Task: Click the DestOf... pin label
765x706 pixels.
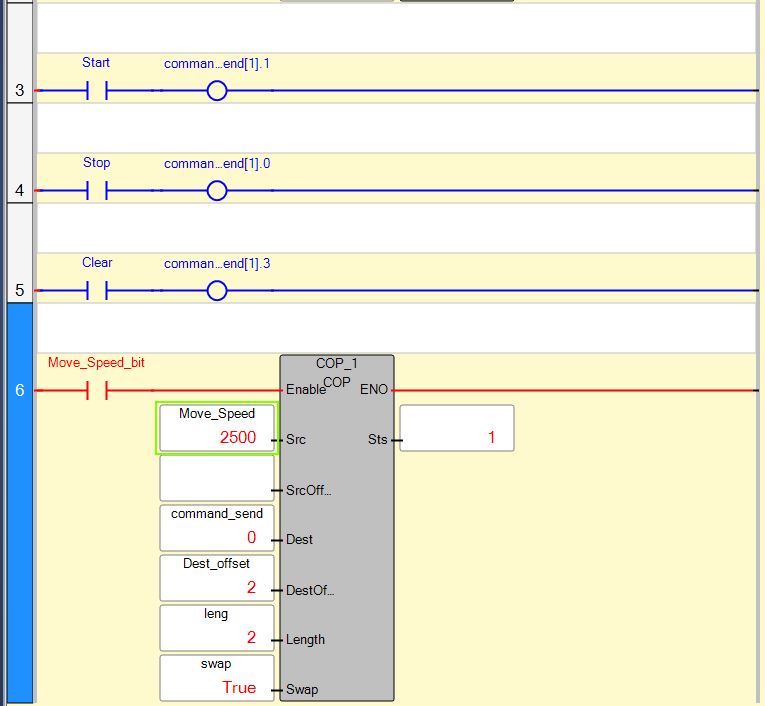Action: [x=310, y=590]
